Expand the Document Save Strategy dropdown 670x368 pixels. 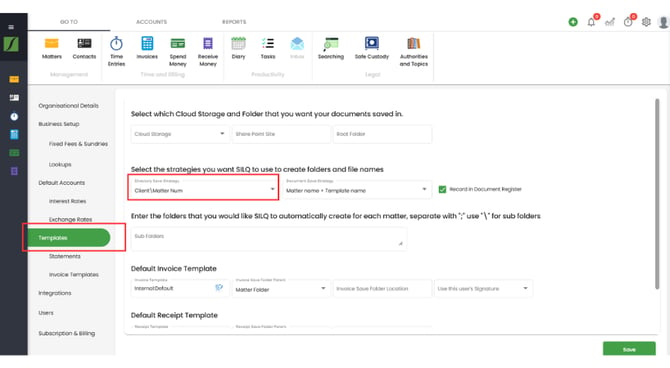click(x=357, y=187)
